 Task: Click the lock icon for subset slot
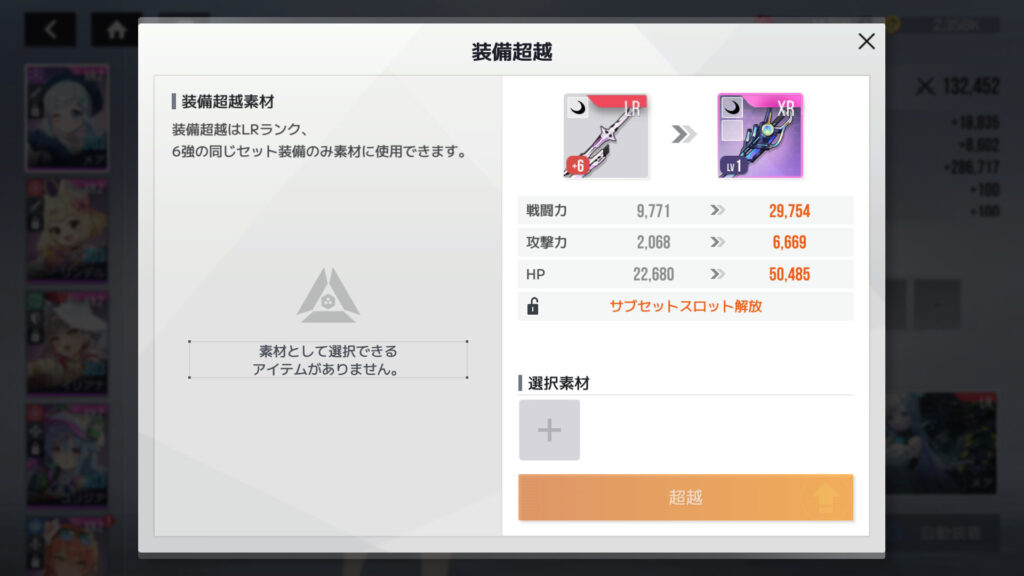coord(533,306)
